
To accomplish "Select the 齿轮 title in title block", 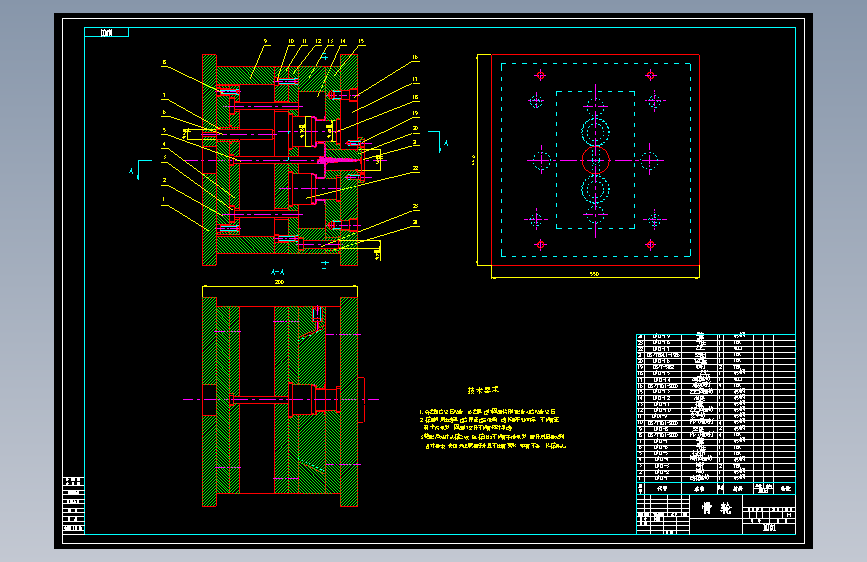I will click(x=716, y=508).
